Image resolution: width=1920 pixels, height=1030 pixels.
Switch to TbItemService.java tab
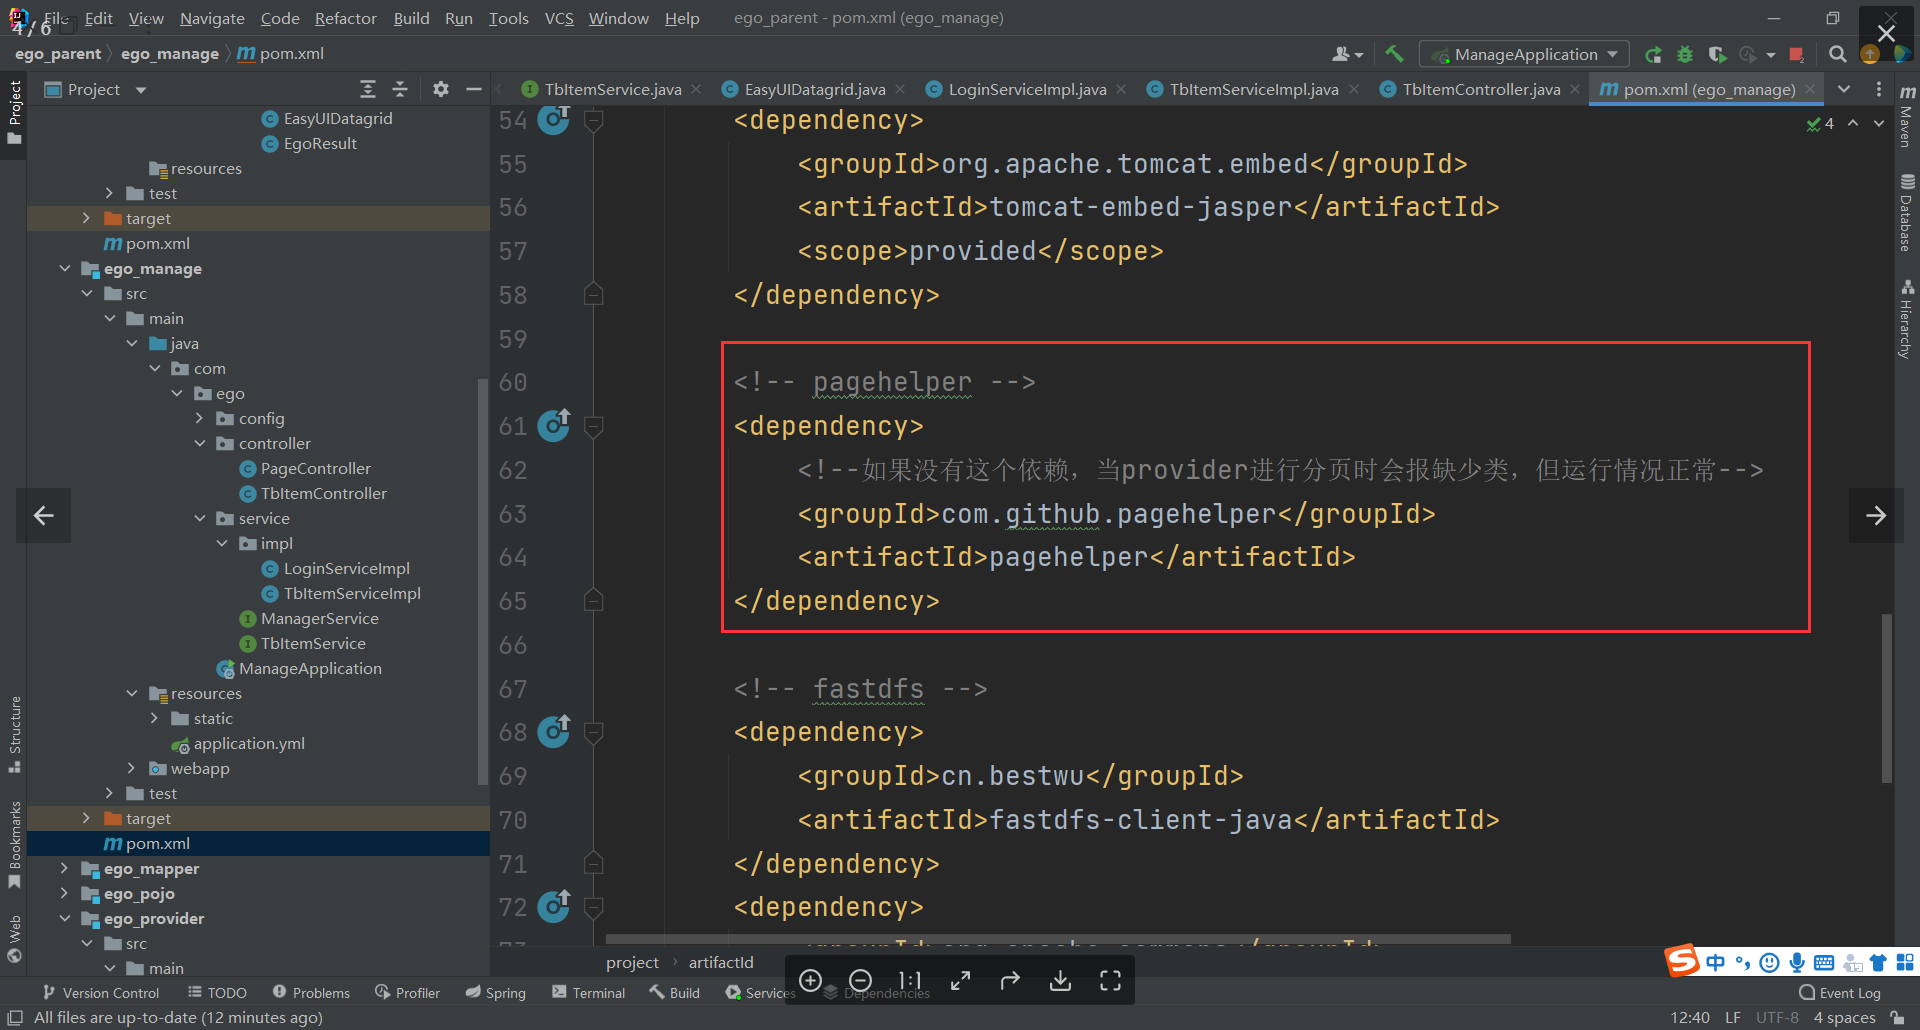coord(612,89)
